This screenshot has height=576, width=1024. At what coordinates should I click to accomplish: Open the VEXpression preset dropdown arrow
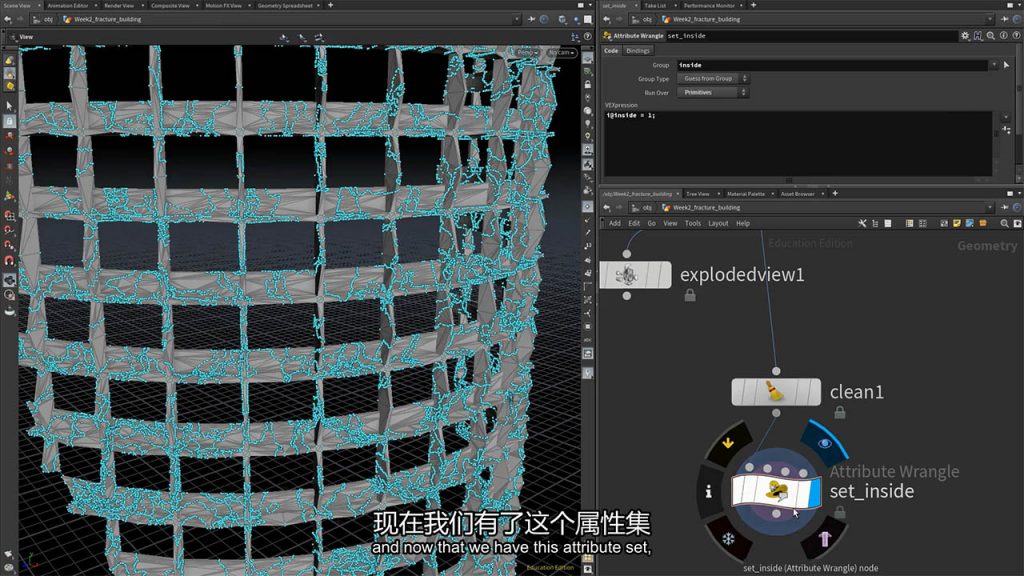[1006, 118]
